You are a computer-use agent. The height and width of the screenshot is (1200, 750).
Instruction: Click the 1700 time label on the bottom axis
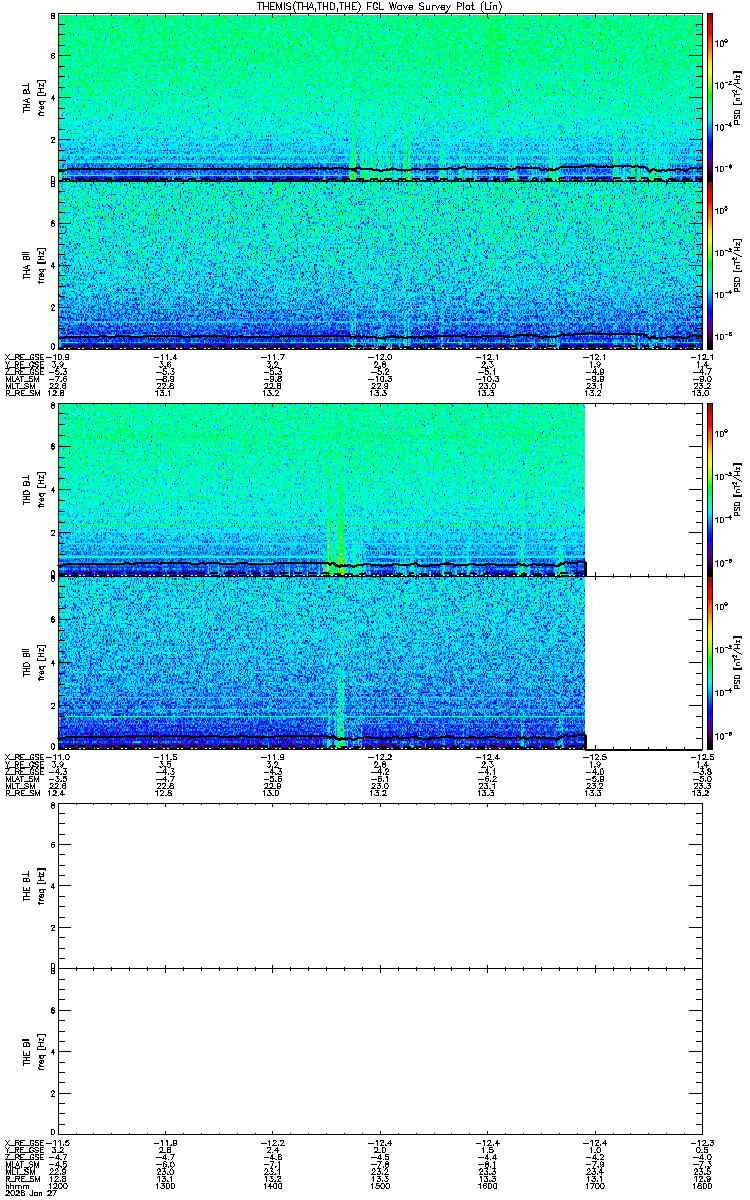[x=595, y=1185]
